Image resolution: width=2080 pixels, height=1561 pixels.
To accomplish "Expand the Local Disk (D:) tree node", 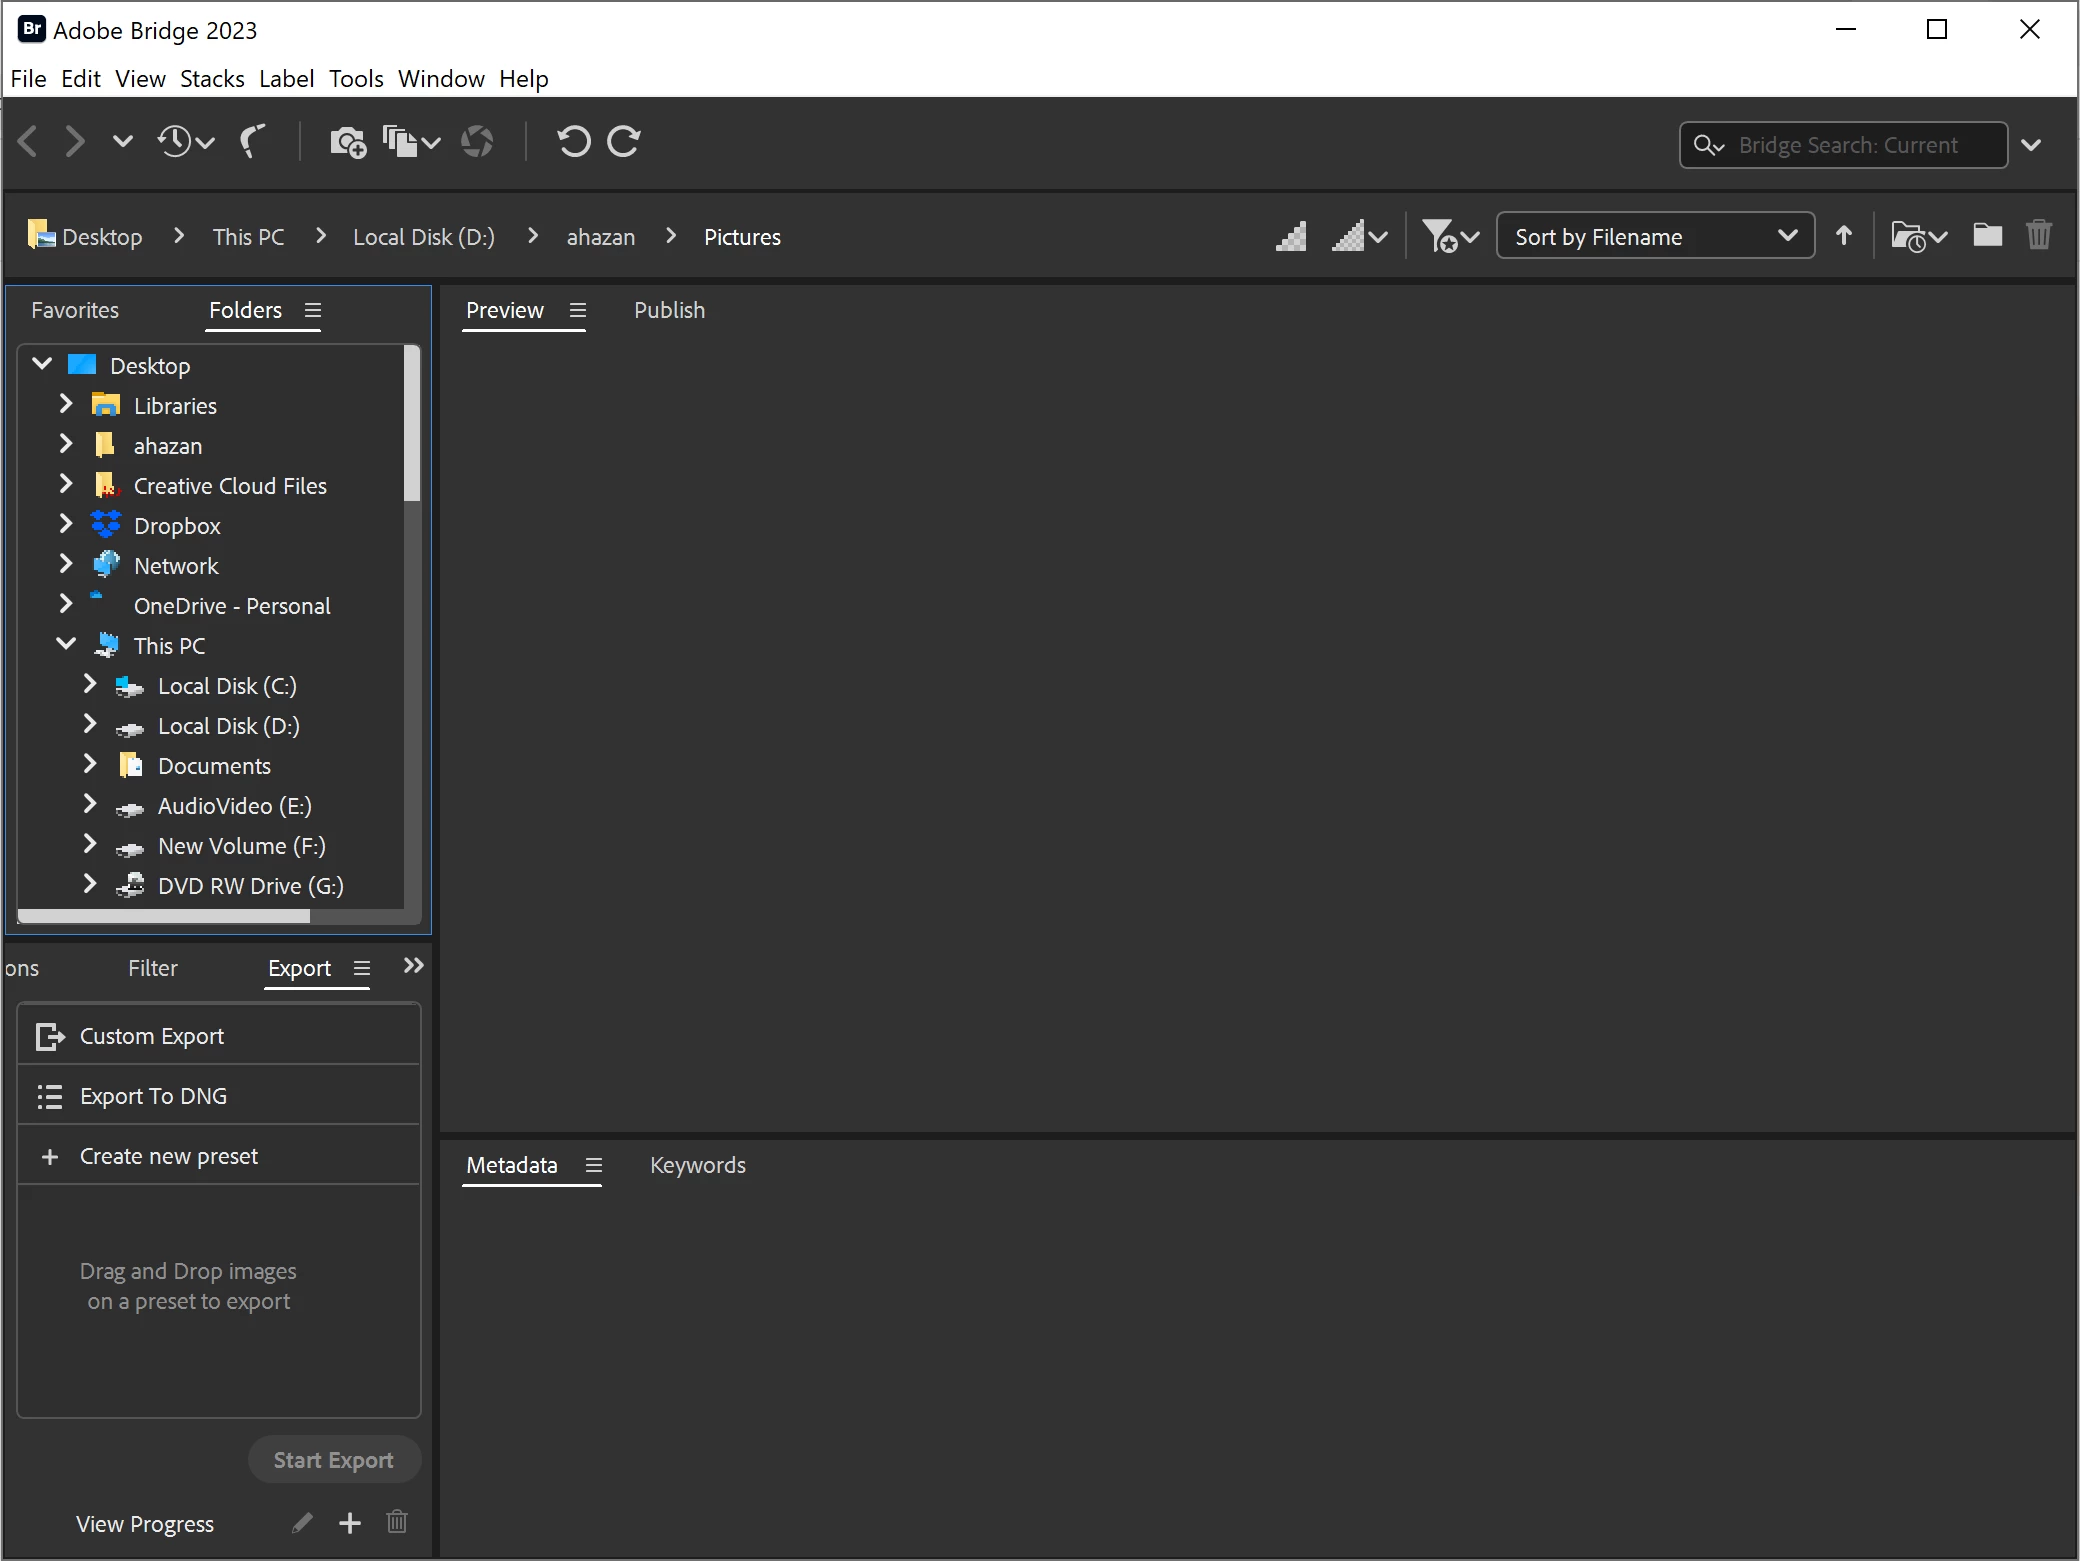I will click(x=90, y=725).
